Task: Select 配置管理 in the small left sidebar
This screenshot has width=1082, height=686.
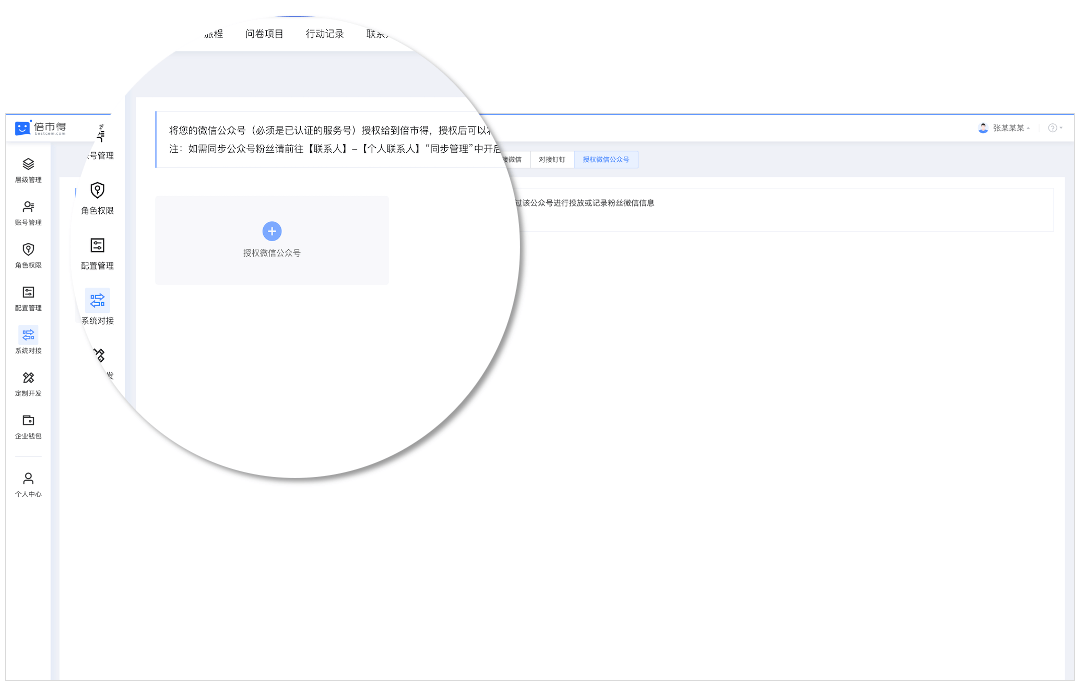Action: point(28,298)
